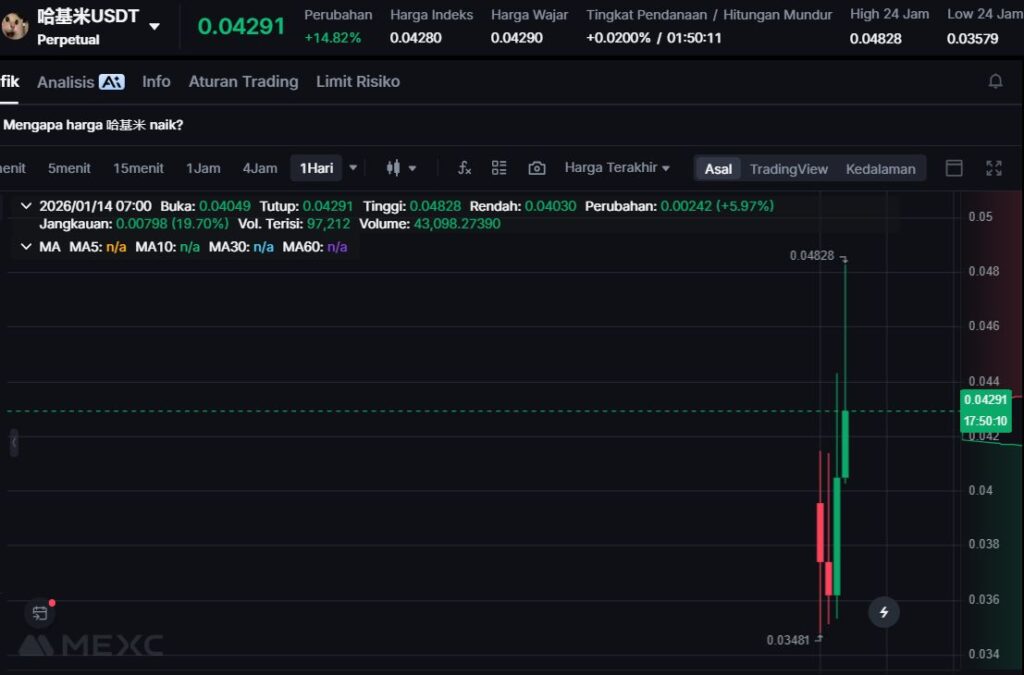Open the Harga Terakhir price dropdown
This screenshot has height=675, width=1024.
coord(617,168)
